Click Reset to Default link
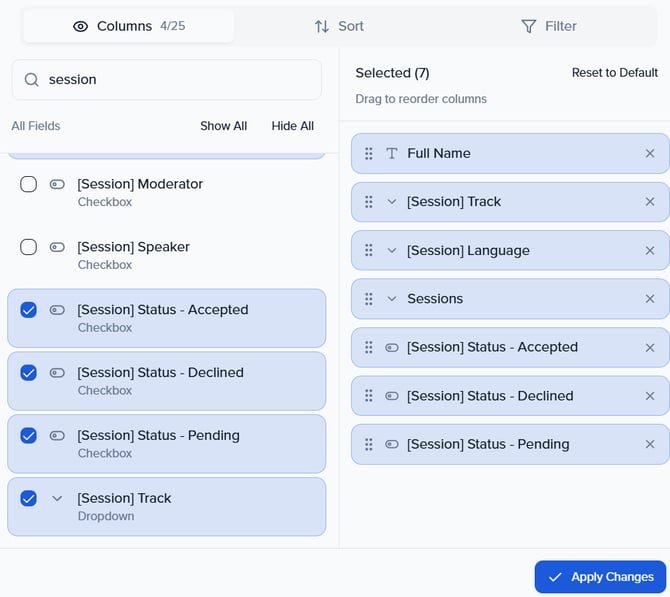The height and width of the screenshot is (597, 670). (x=614, y=73)
